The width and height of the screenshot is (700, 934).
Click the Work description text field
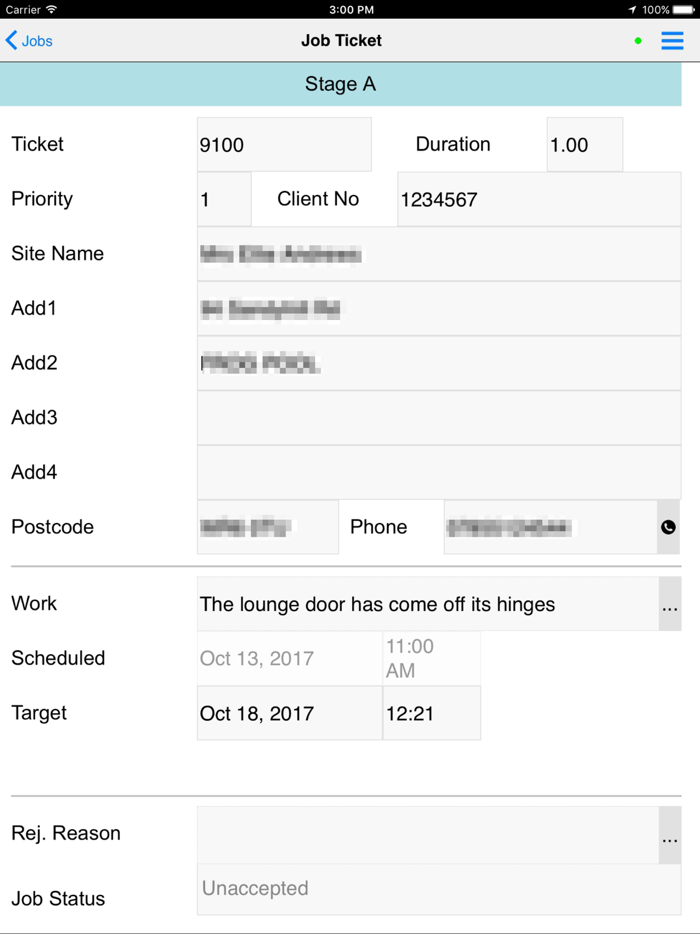pos(427,604)
